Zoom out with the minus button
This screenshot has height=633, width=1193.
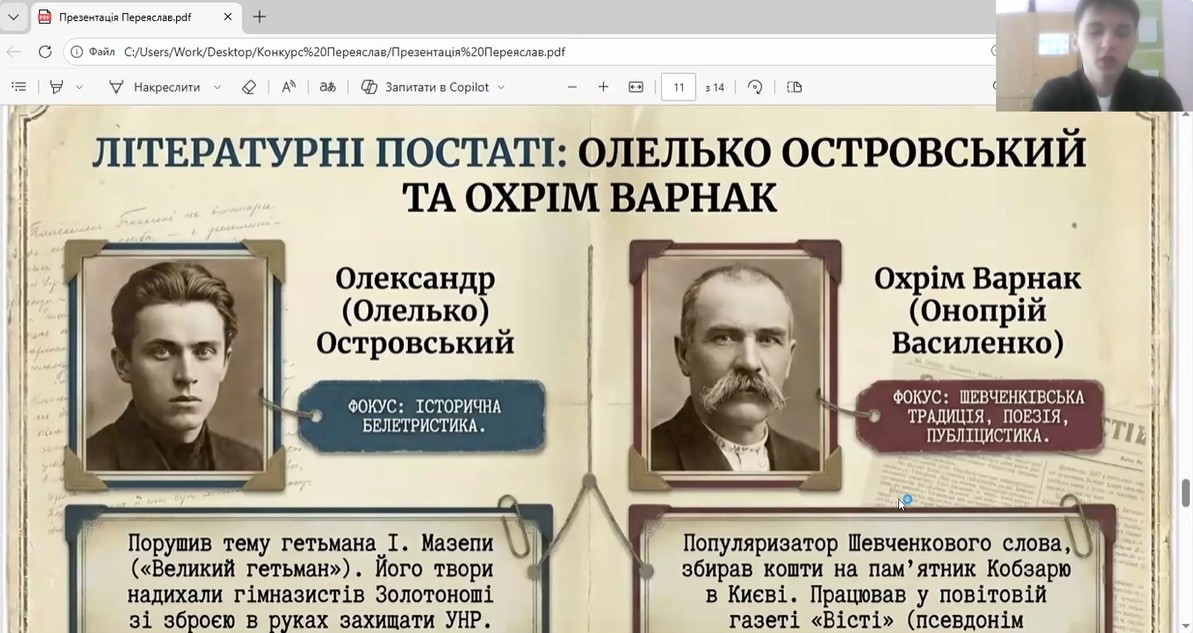tap(572, 87)
